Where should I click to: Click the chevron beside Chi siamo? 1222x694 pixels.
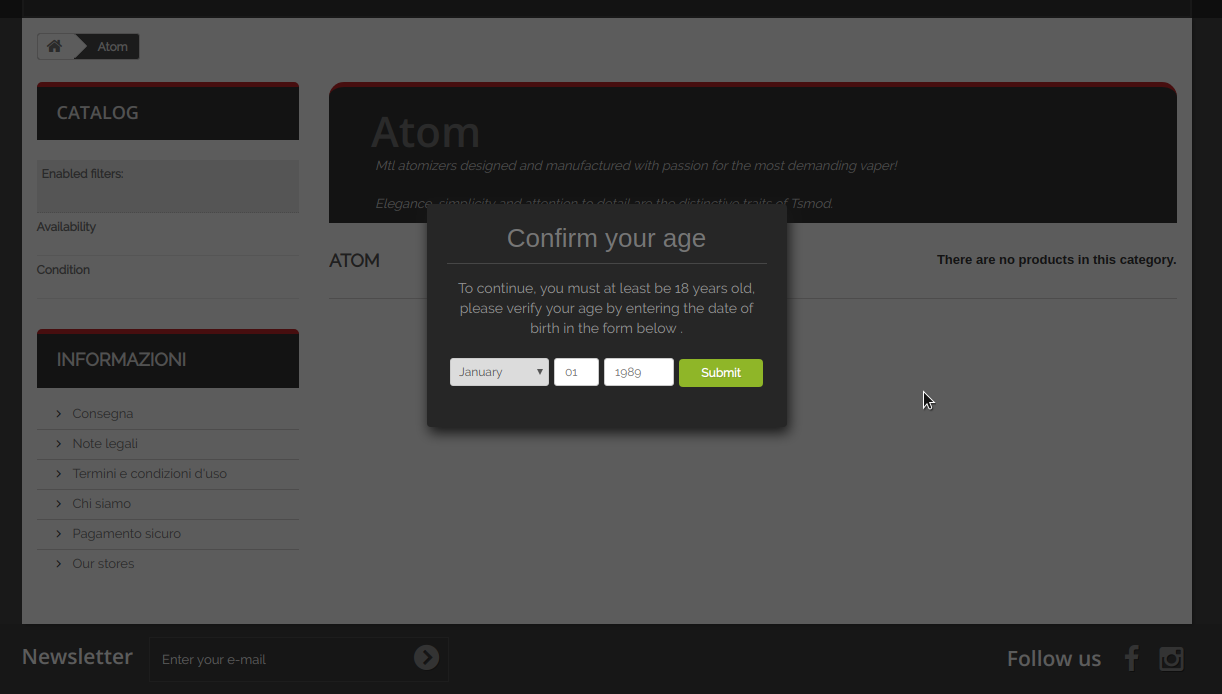59,504
